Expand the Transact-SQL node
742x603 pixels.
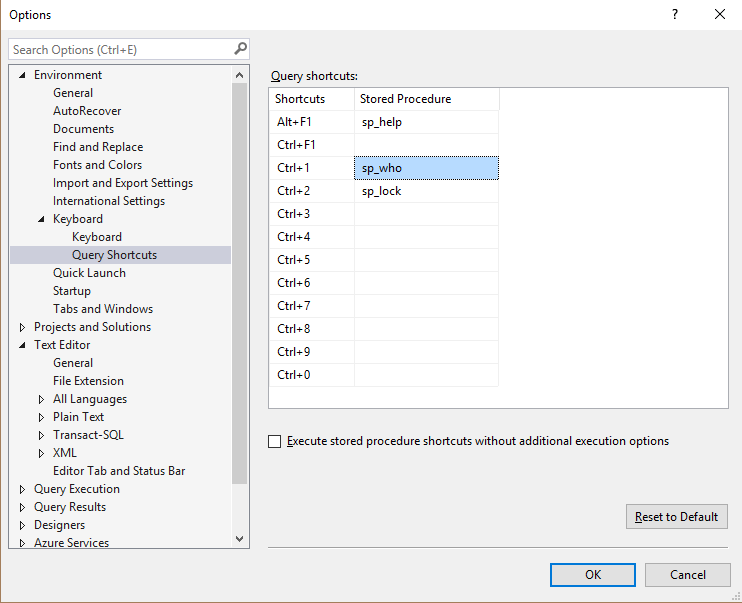[42, 435]
